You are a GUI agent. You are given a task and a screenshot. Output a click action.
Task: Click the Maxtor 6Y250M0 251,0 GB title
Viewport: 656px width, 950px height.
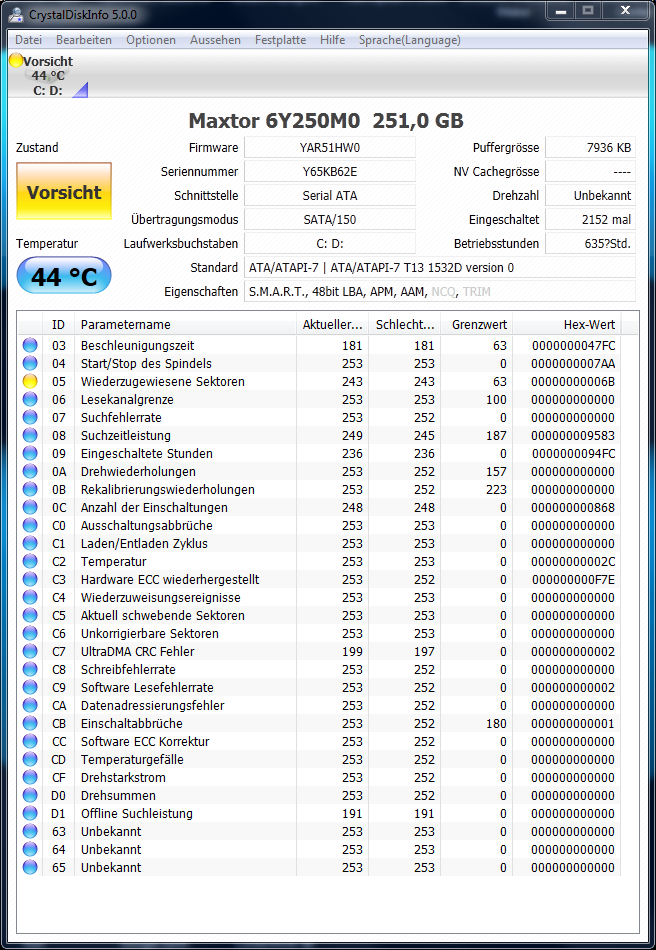click(x=326, y=121)
